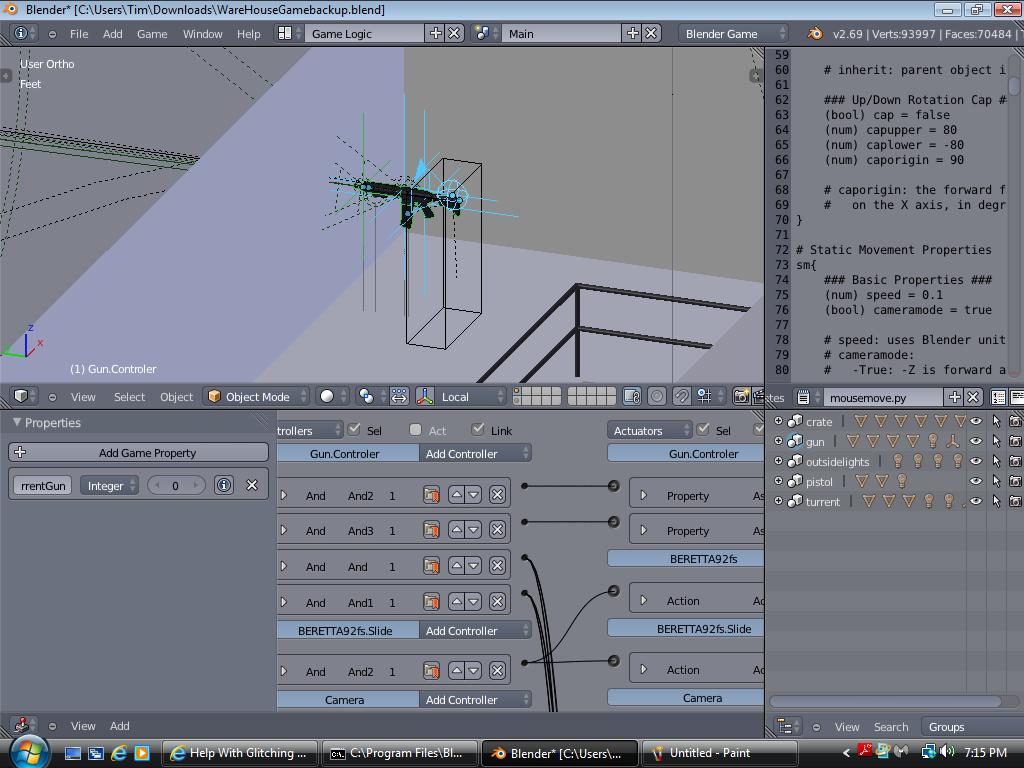Open the Local orientation dropdown
This screenshot has height=768, width=1024.
470,396
